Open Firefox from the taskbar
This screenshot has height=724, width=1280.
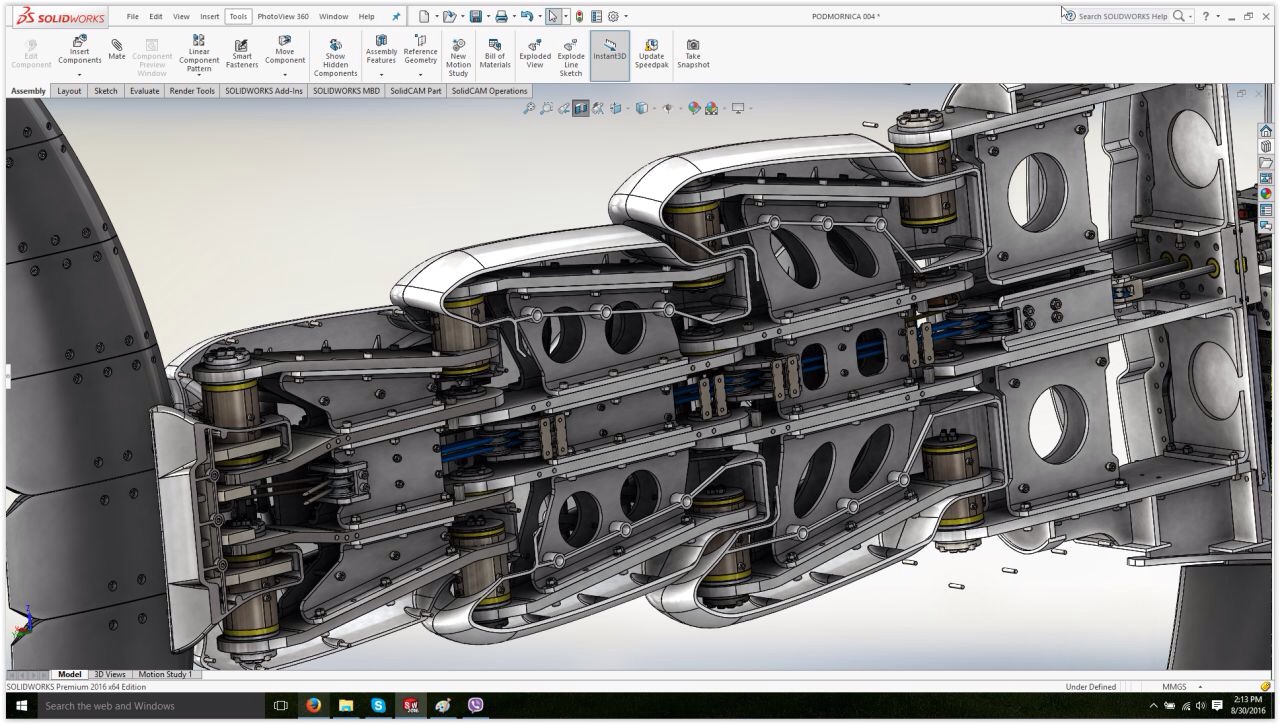(313, 706)
